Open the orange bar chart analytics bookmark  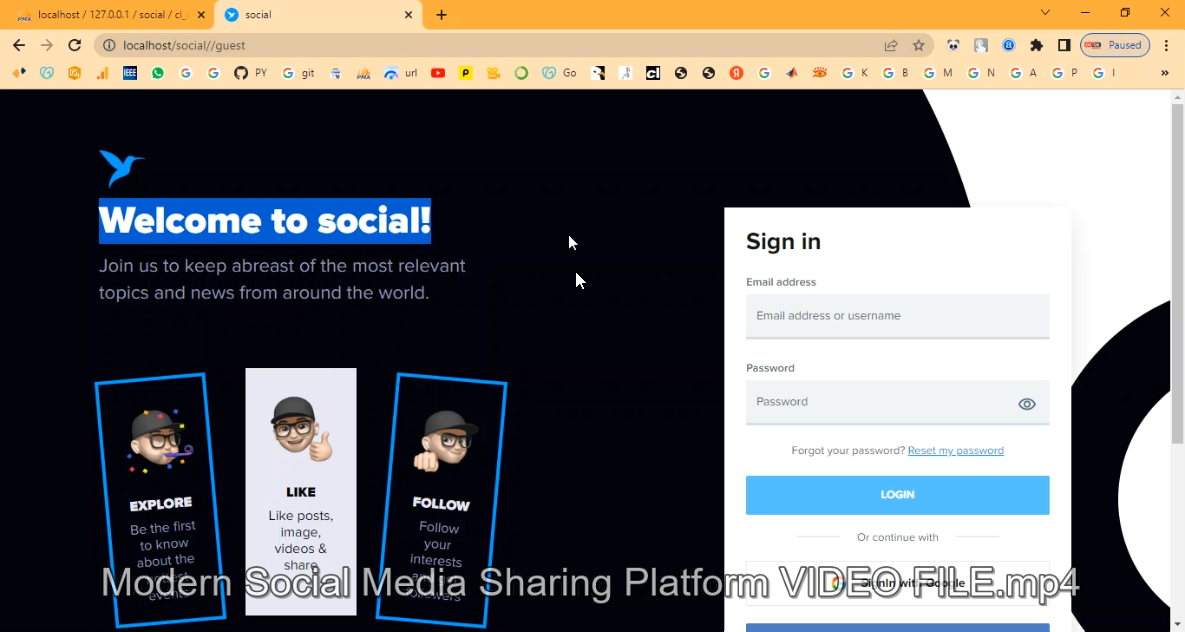pyautogui.click(x=102, y=73)
